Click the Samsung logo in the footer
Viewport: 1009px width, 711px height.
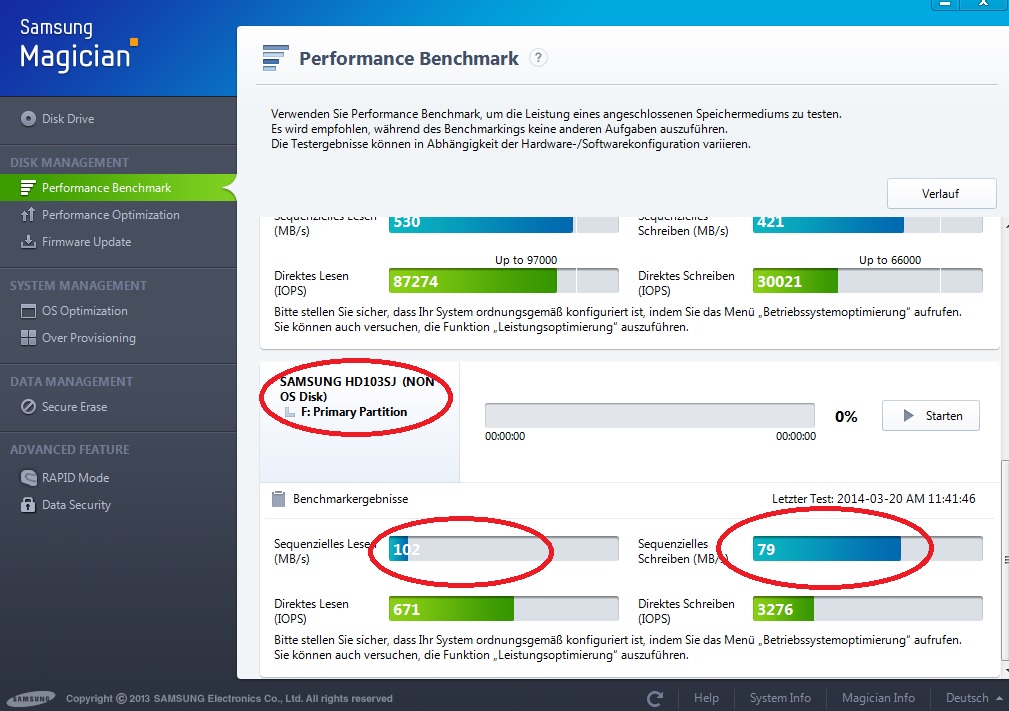30,699
